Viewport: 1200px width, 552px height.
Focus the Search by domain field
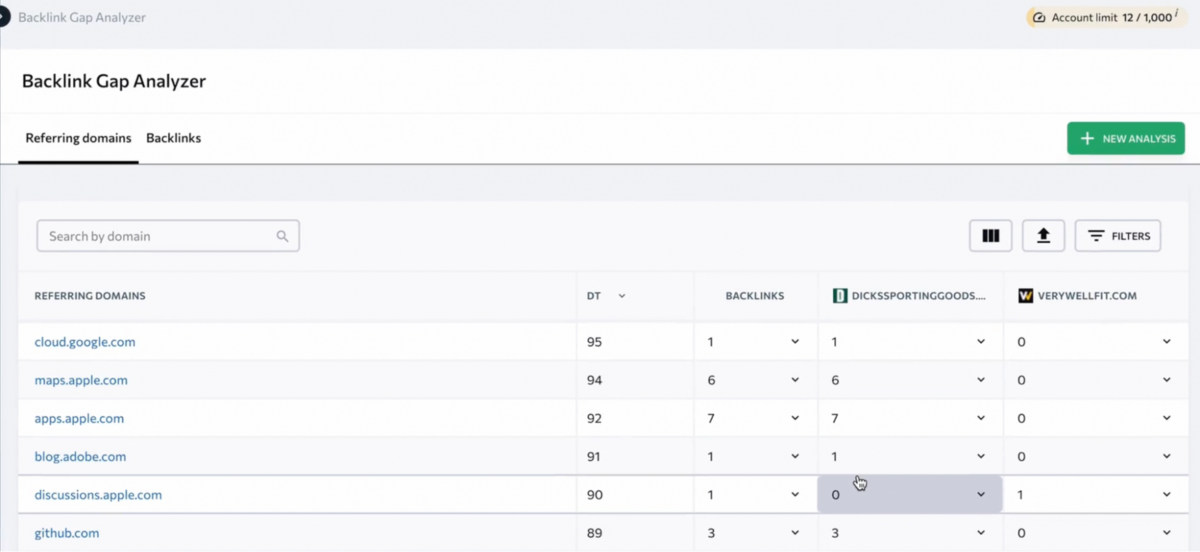click(x=168, y=236)
